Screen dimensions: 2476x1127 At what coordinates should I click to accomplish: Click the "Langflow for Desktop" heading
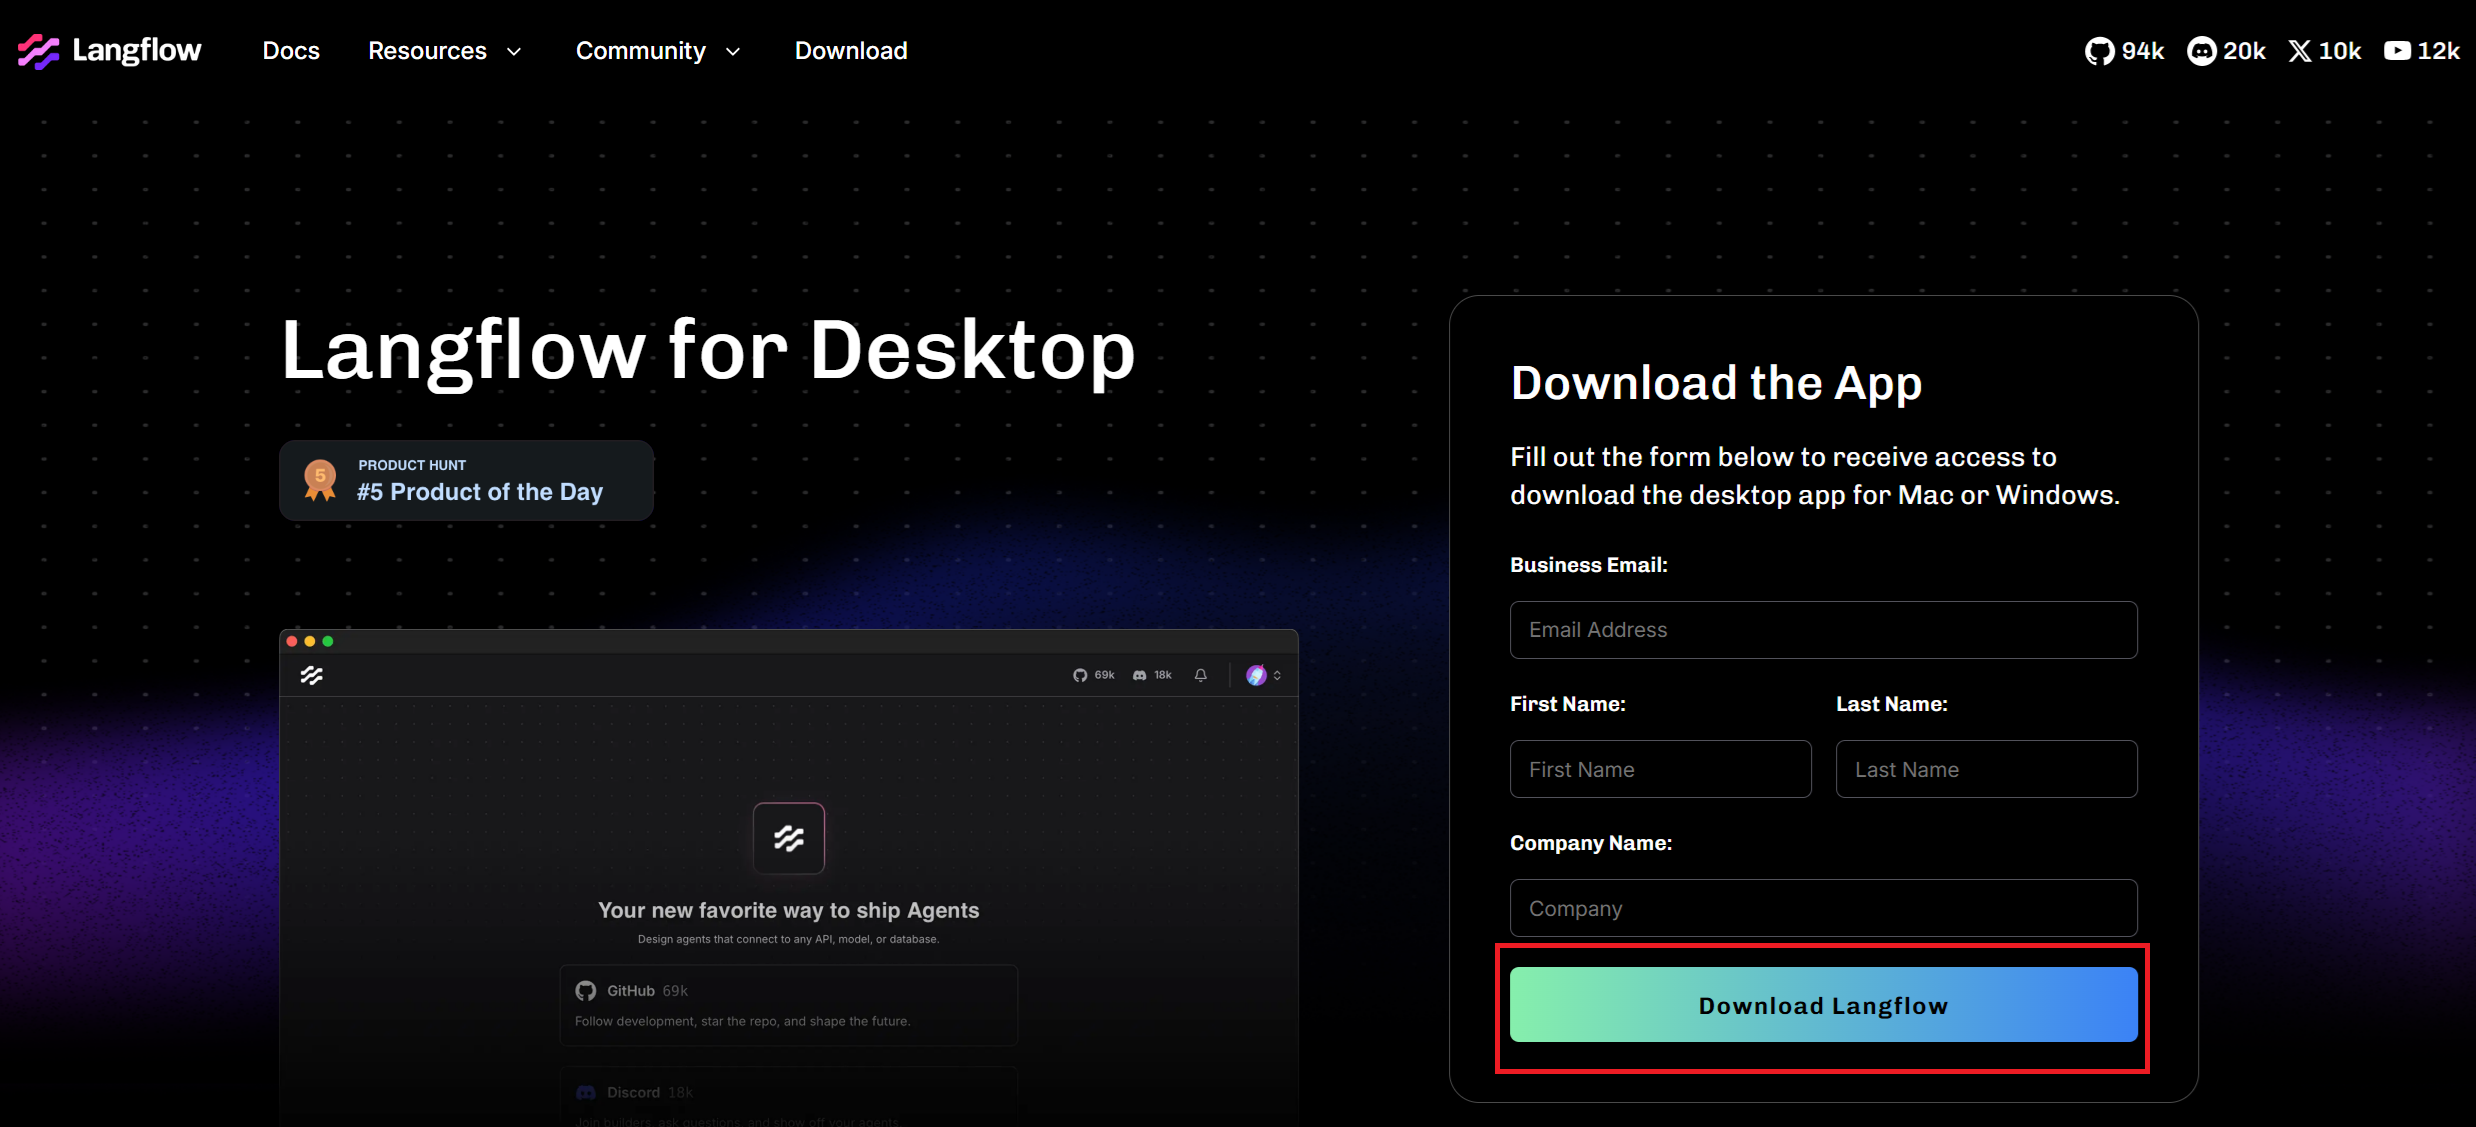[708, 351]
